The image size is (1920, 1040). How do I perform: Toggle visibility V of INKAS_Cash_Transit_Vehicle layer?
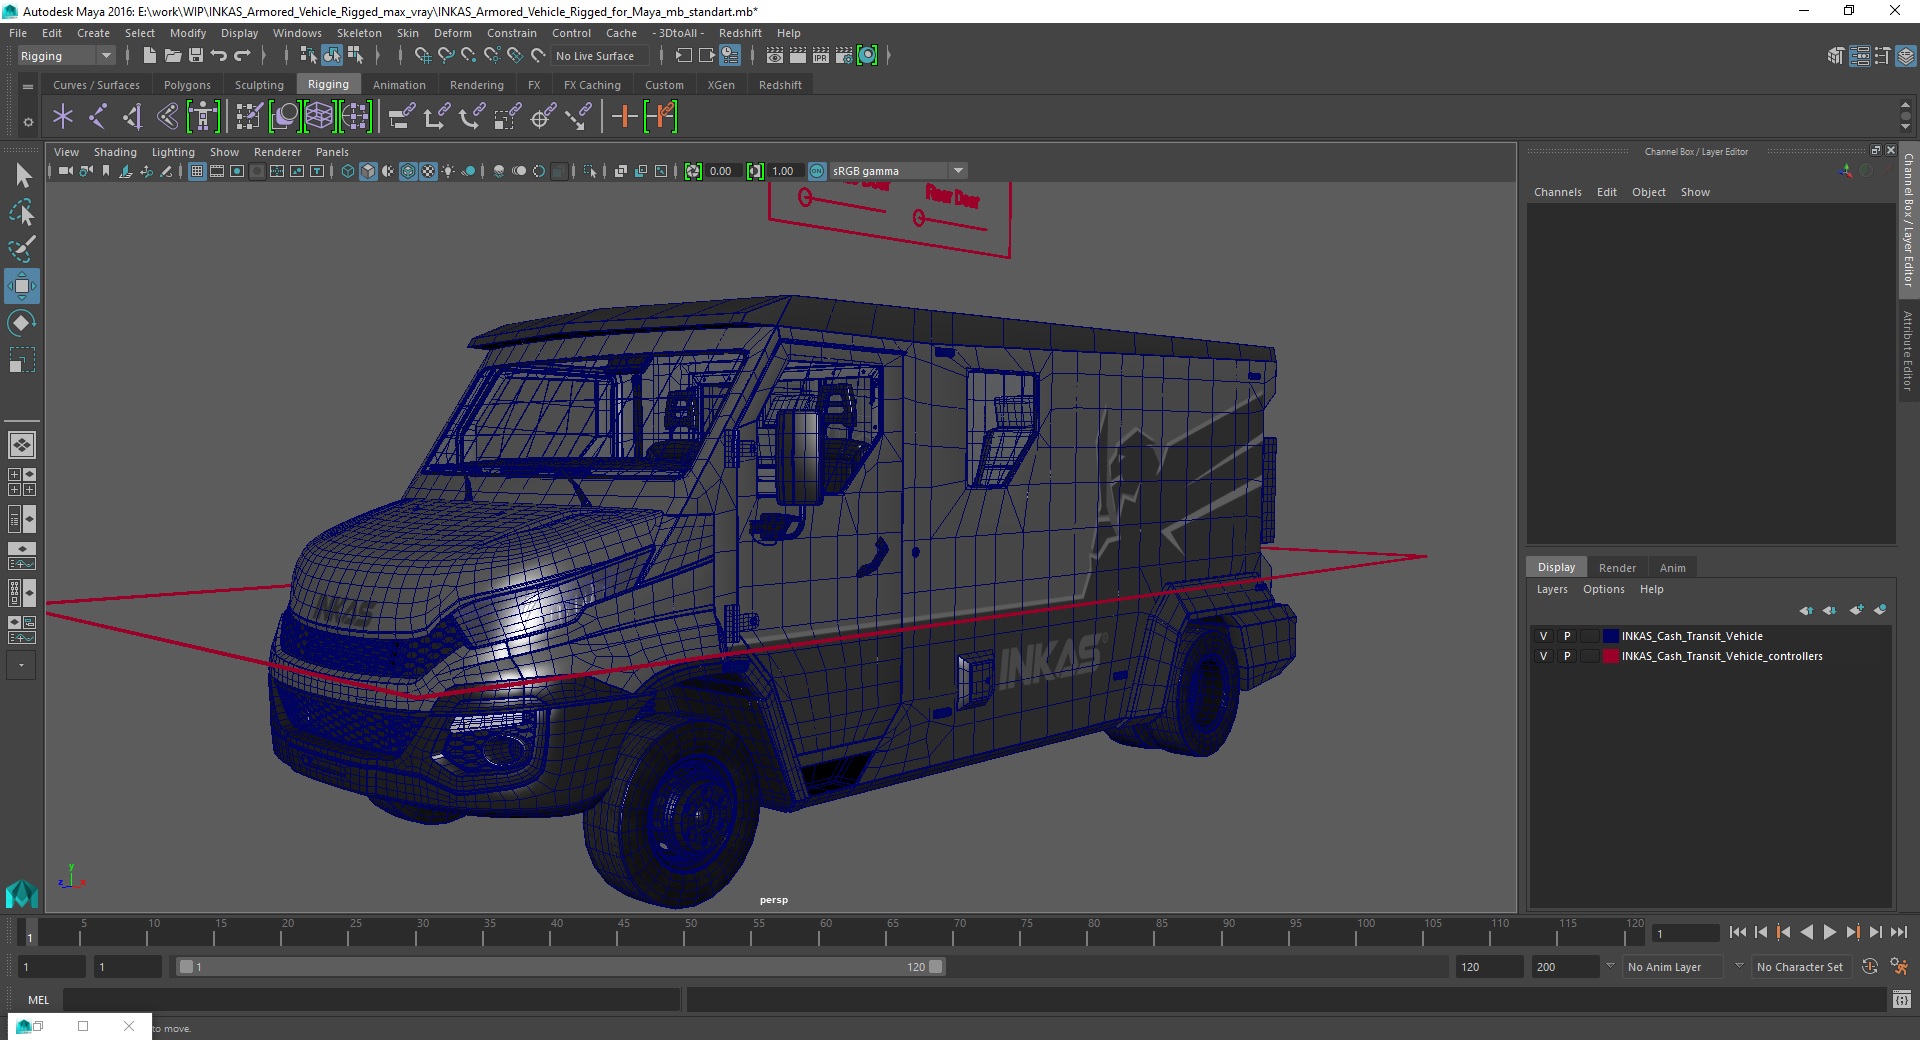(1543, 636)
